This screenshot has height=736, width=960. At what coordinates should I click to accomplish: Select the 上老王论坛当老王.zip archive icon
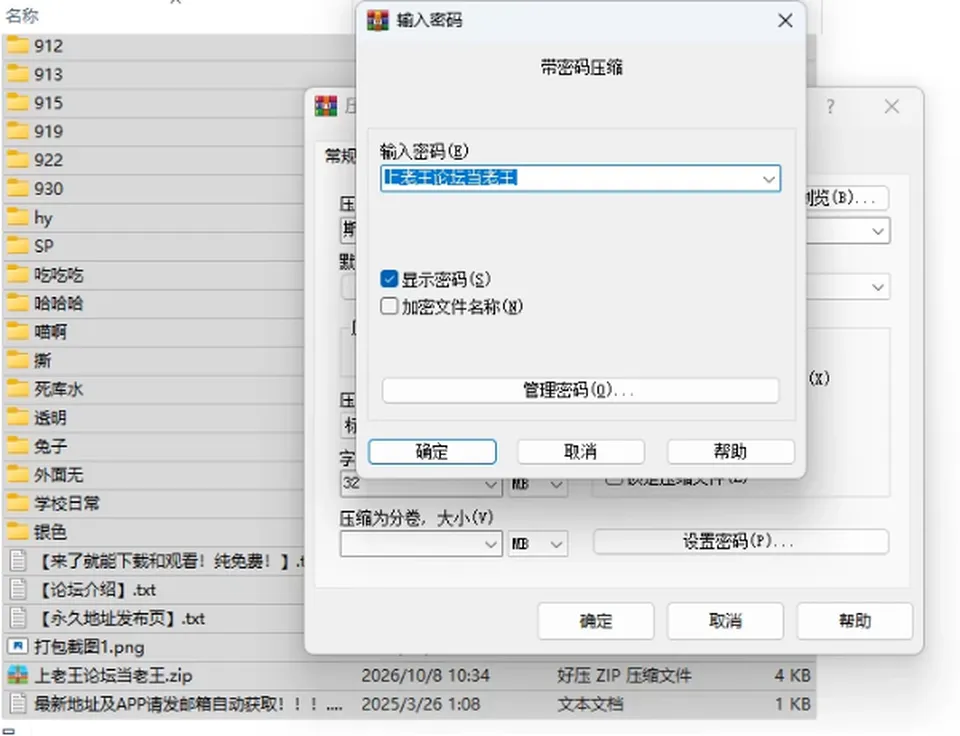click(x=17, y=675)
